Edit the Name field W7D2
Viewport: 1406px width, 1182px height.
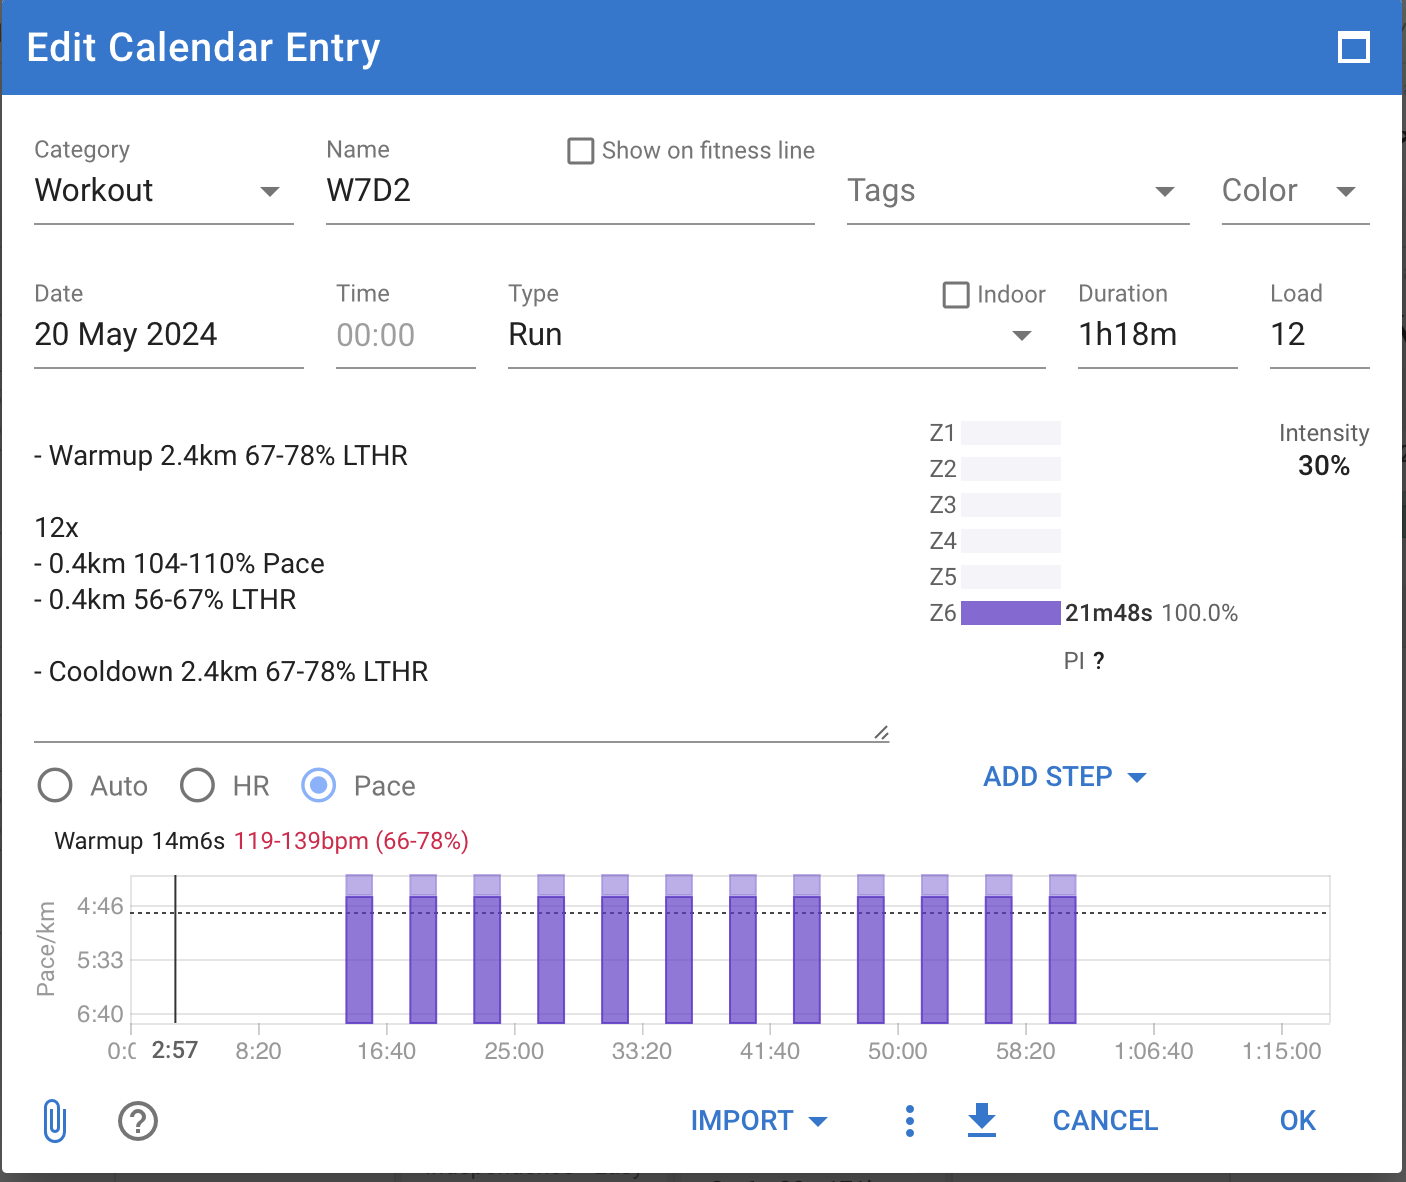click(x=570, y=191)
